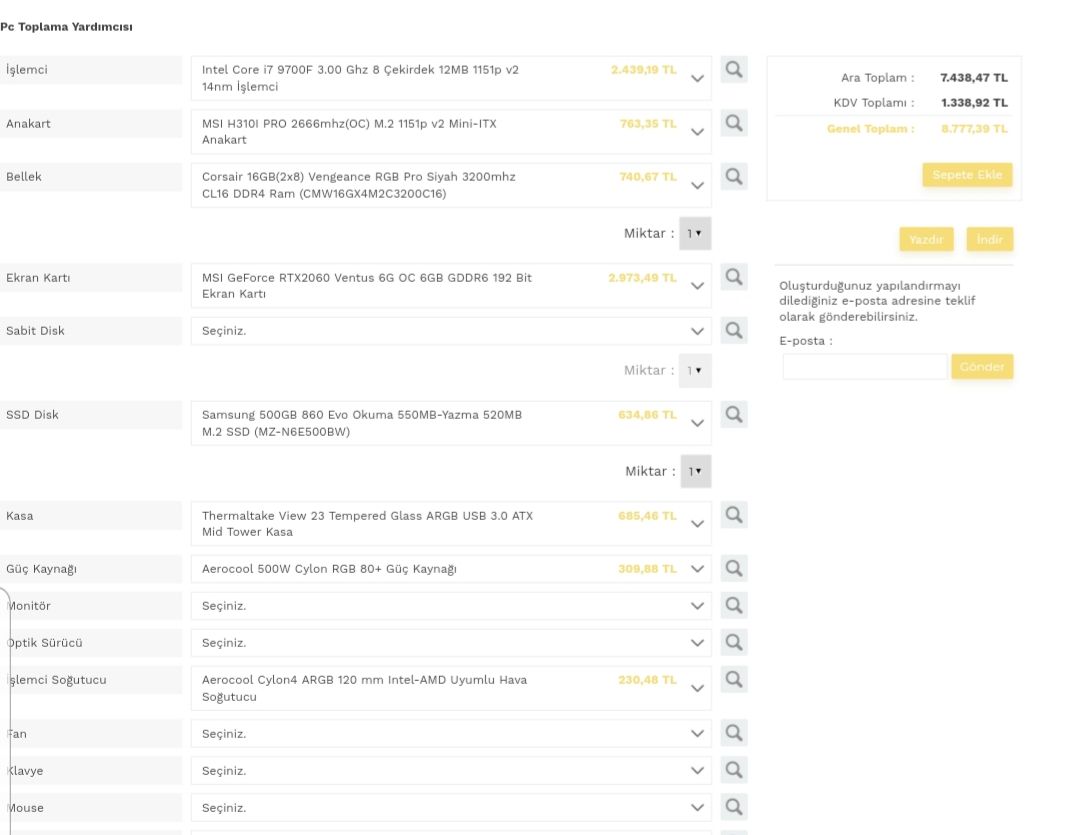Click the 2.973,49 TL graphics card price
Image resolution: width=1078 pixels, height=835 pixels.
point(642,278)
